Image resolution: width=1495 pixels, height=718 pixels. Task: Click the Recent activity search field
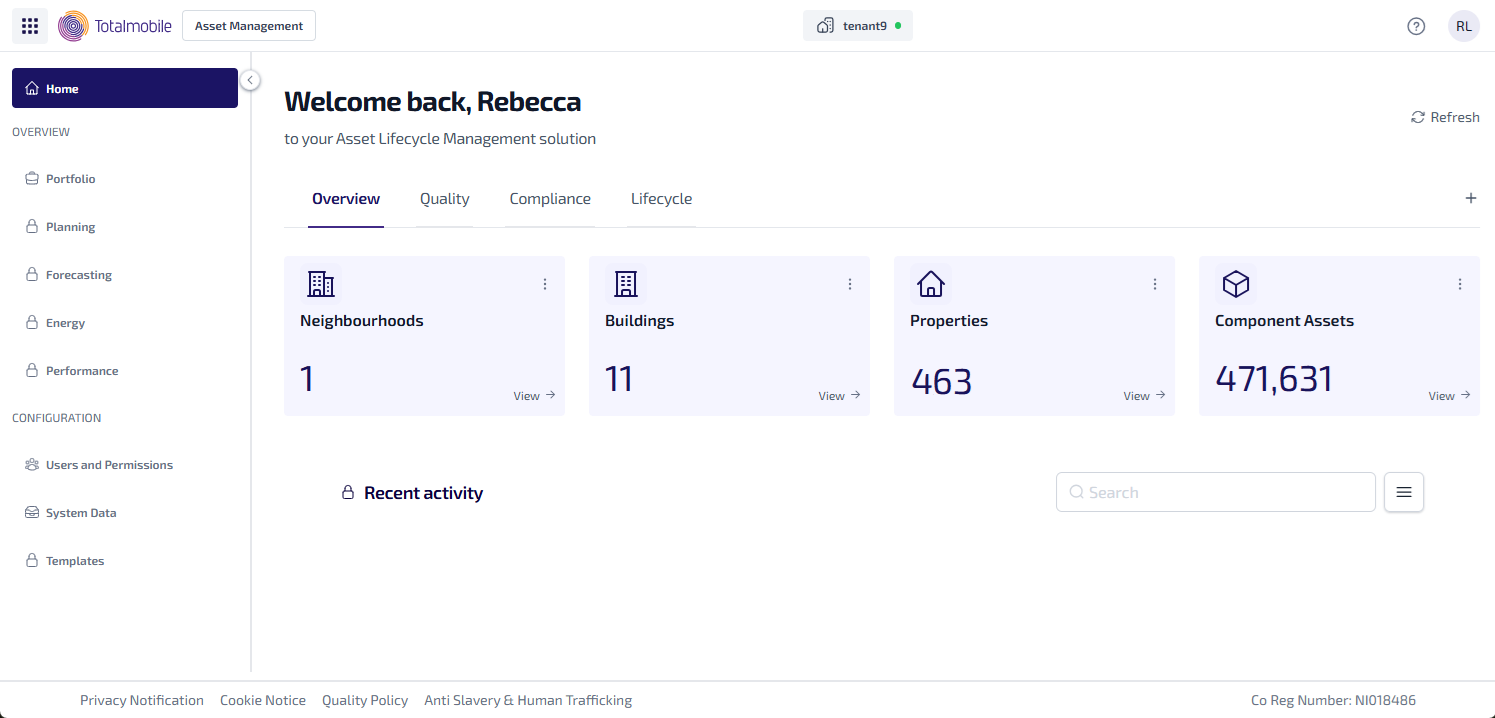(1215, 492)
